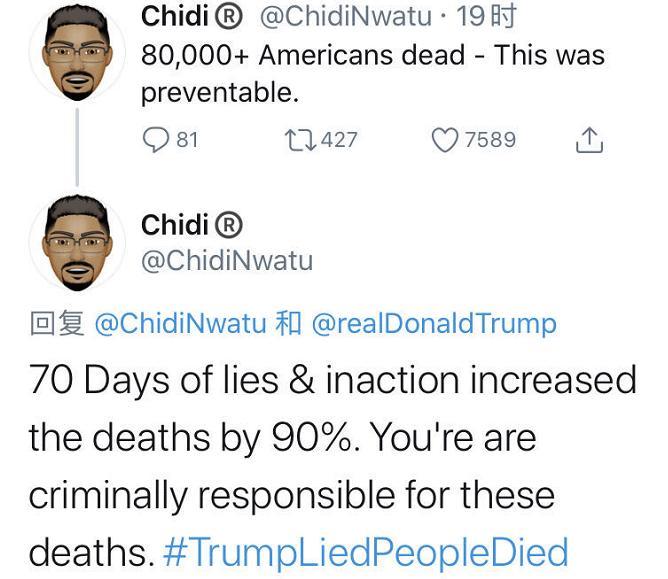This screenshot has height=579, width=668.
Task: Select the '70 Days of lies' tweet text
Action: [x=332, y=438]
